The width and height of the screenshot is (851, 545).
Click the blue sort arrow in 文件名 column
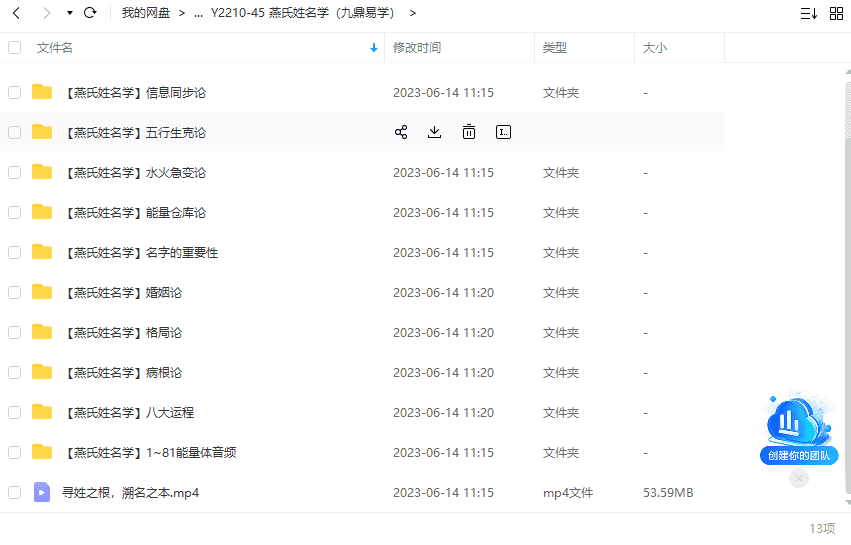(374, 48)
